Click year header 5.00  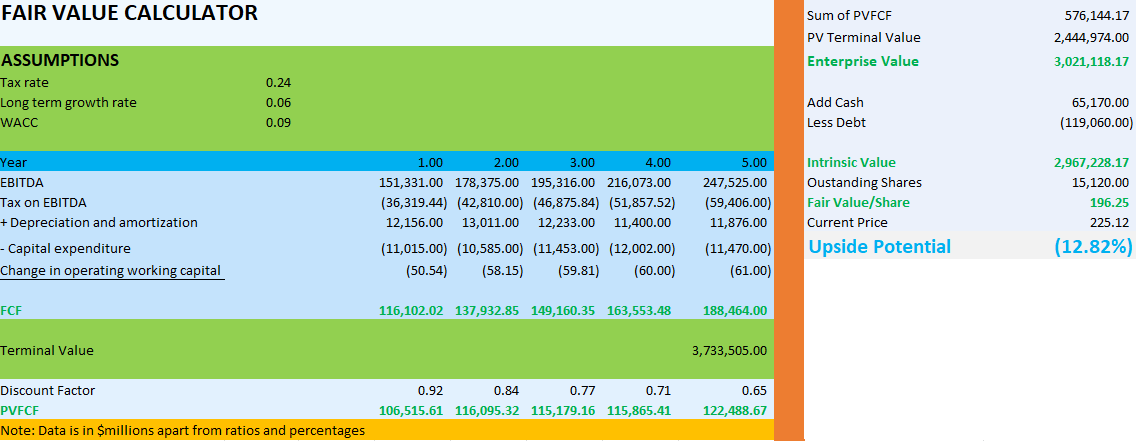(754, 162)
